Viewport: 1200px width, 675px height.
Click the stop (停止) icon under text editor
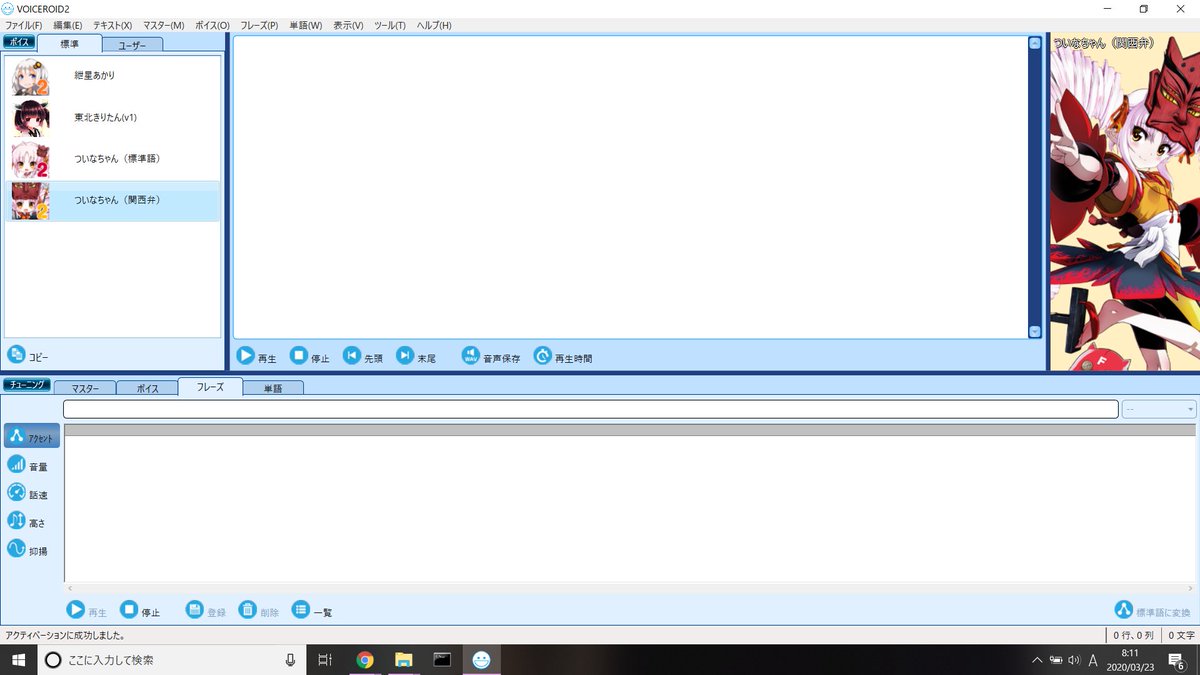click(299, 355)
